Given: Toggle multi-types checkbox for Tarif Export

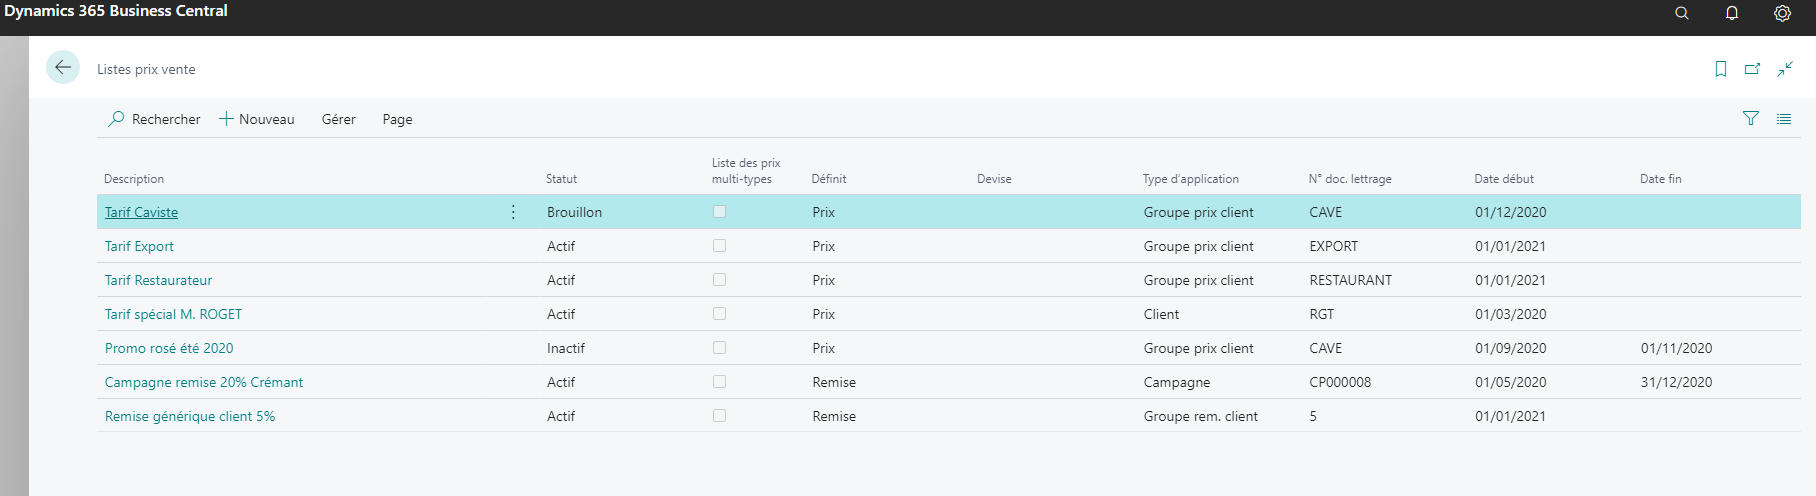Looking at the screenshot, I should click(719, 246).
